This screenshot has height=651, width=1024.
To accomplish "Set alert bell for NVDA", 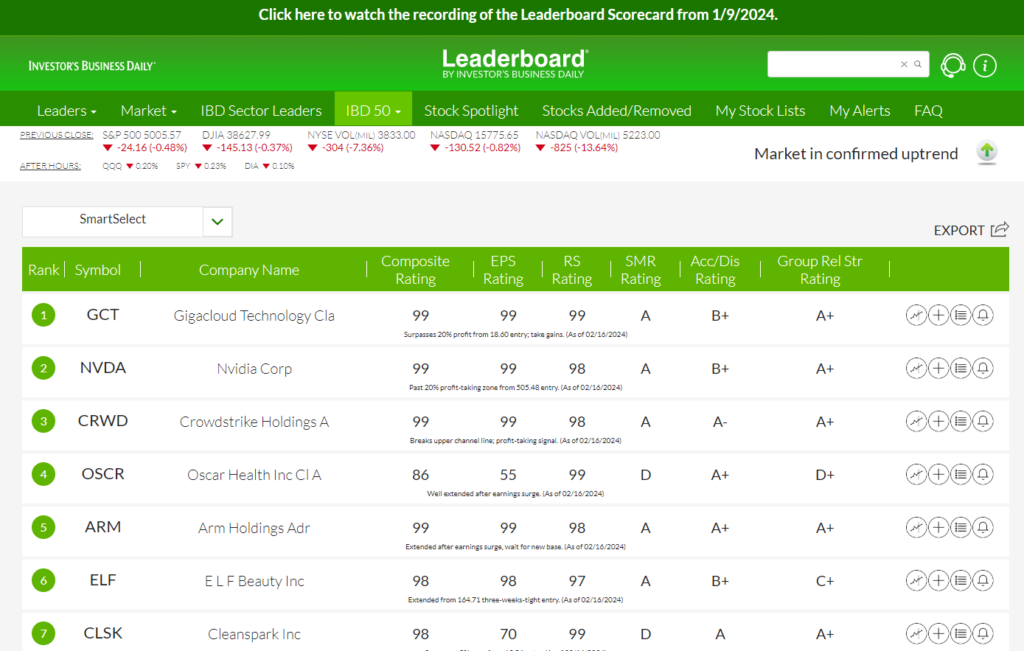I will pos(983,368).
